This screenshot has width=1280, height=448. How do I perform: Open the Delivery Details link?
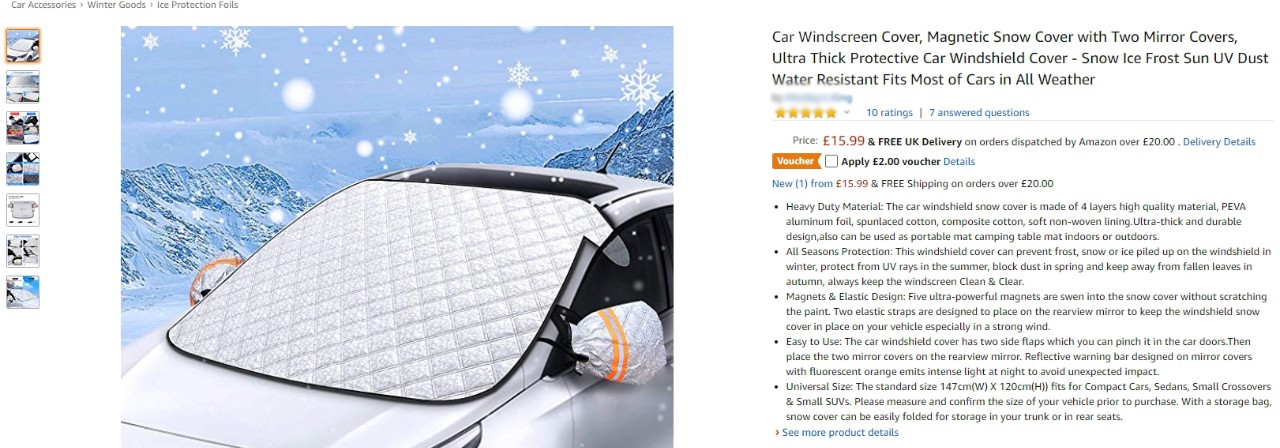pos(1219,142)
